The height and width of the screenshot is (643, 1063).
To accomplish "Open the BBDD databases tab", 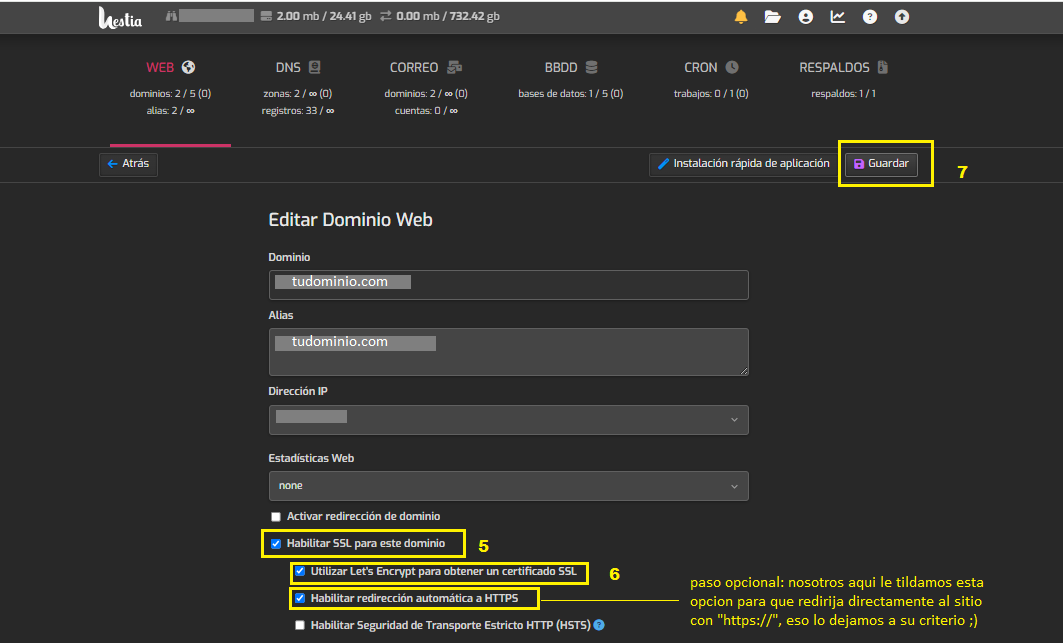I will click(x=570, y=68).
